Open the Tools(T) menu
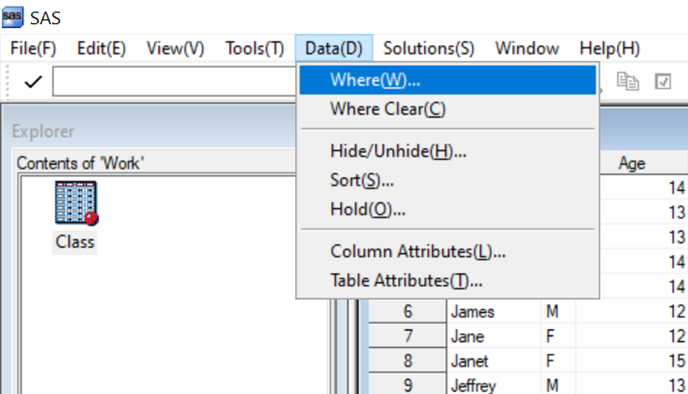 (254, 48)
